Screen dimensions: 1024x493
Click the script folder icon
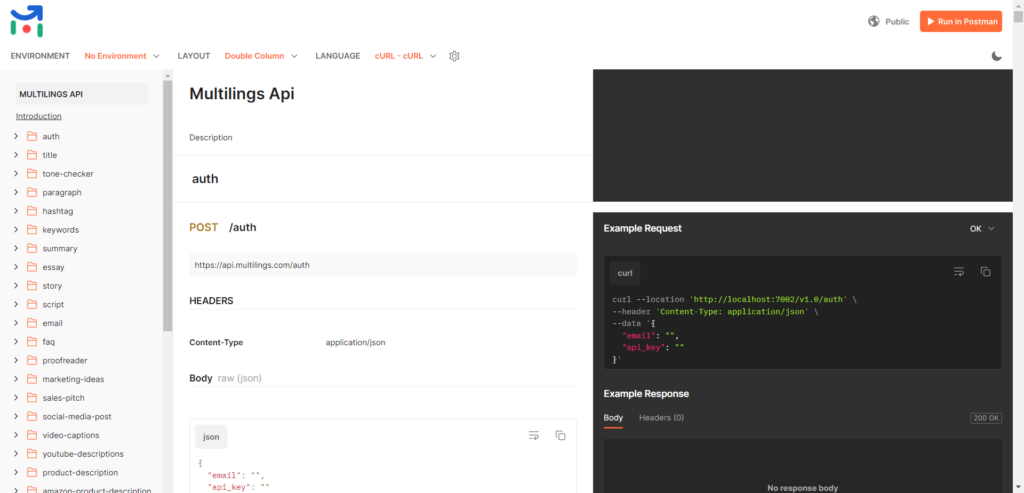(31, 304)
